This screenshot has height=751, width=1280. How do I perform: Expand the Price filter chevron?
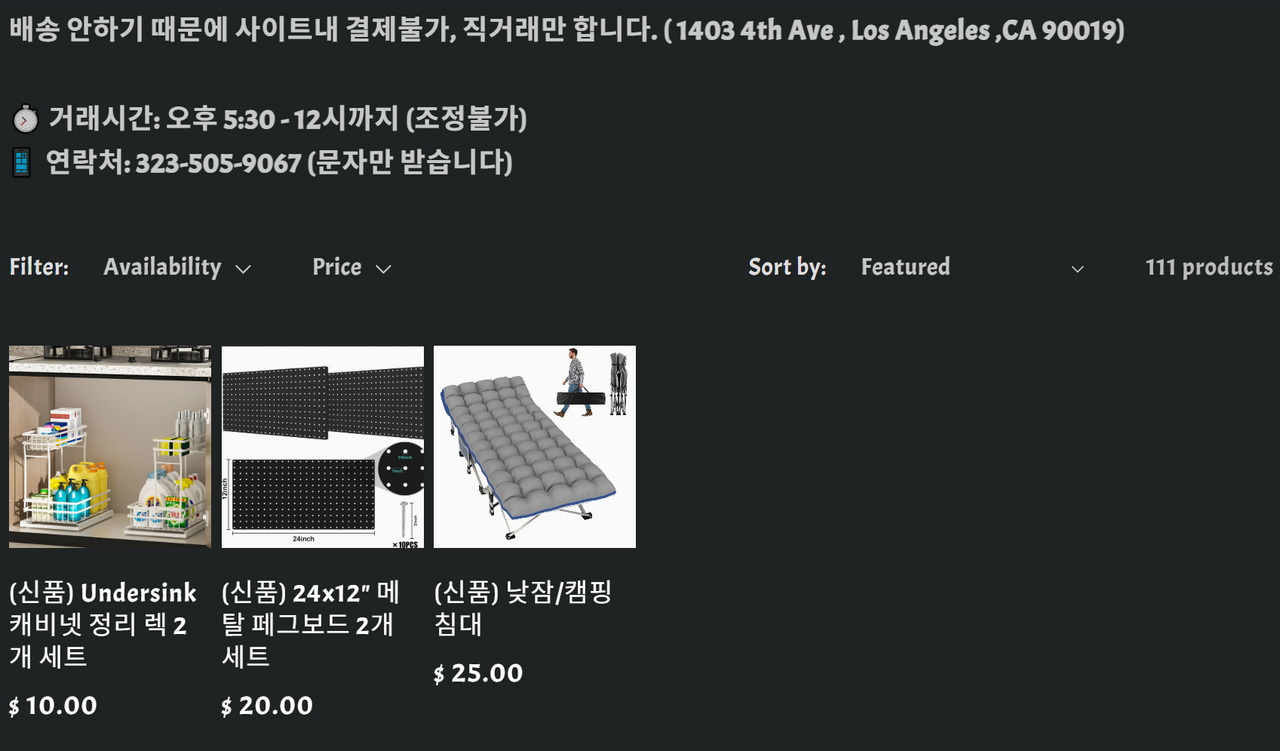[x=383, y=269]
